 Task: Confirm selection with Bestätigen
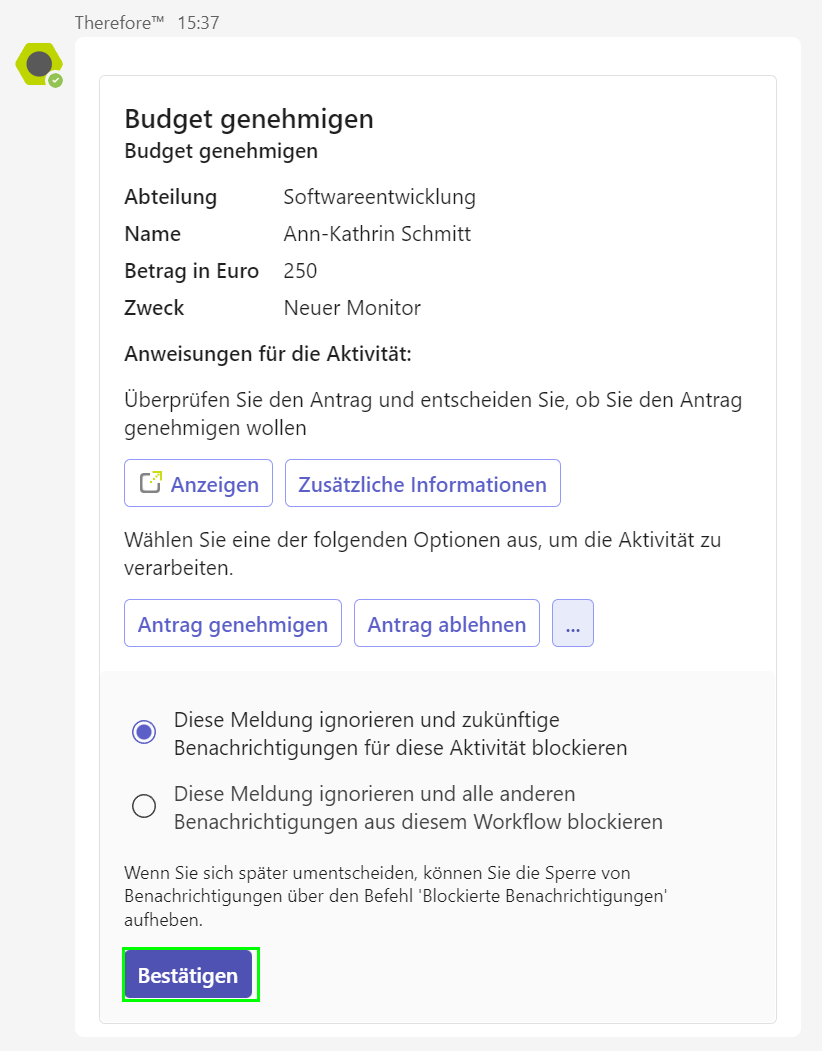pos(188,975)
